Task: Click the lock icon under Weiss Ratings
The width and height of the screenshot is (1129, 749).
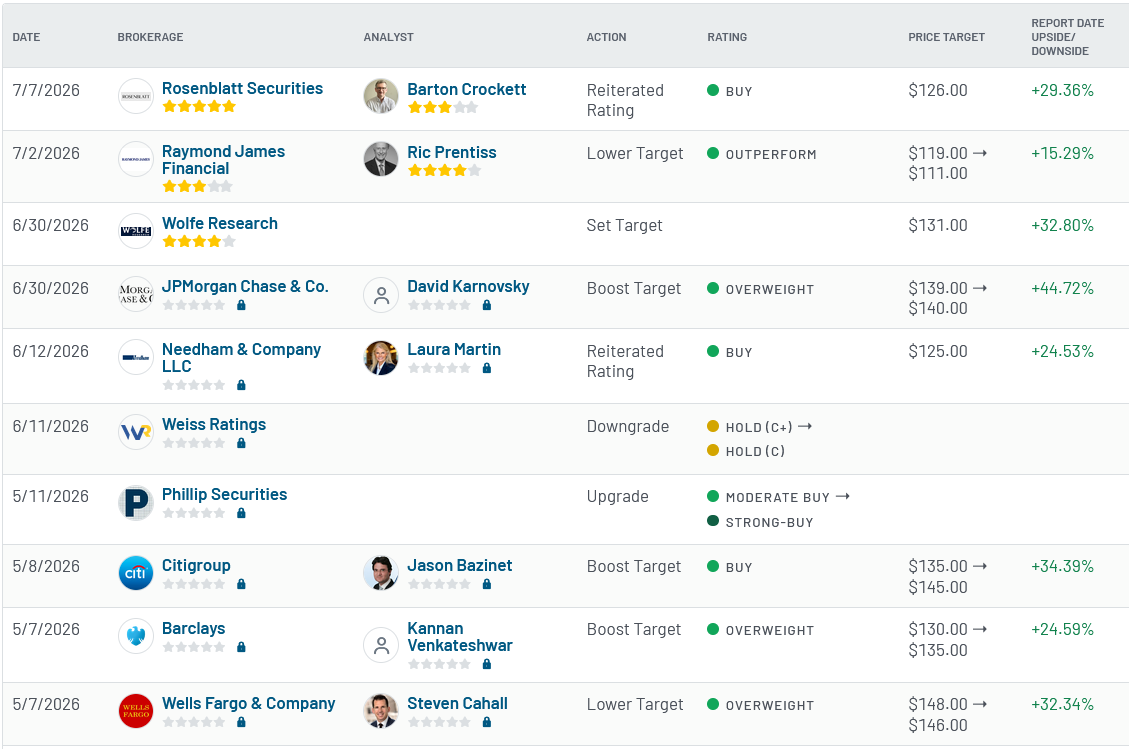Action: (241, 443)
